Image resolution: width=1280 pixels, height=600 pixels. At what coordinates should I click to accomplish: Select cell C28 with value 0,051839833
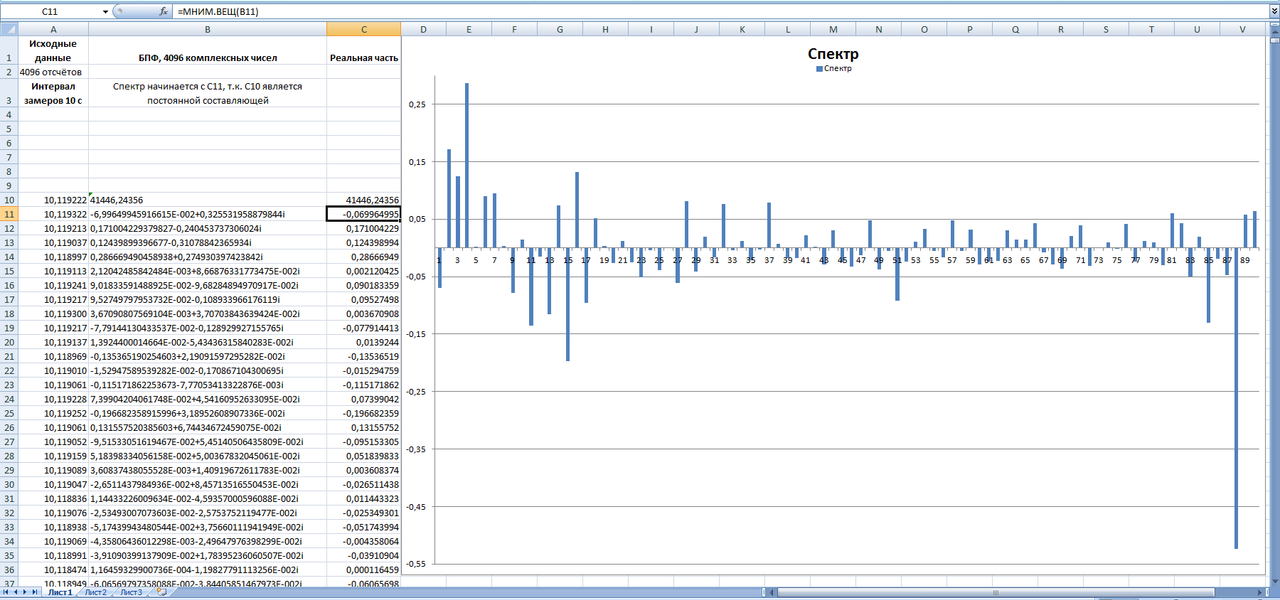point(364,456)
